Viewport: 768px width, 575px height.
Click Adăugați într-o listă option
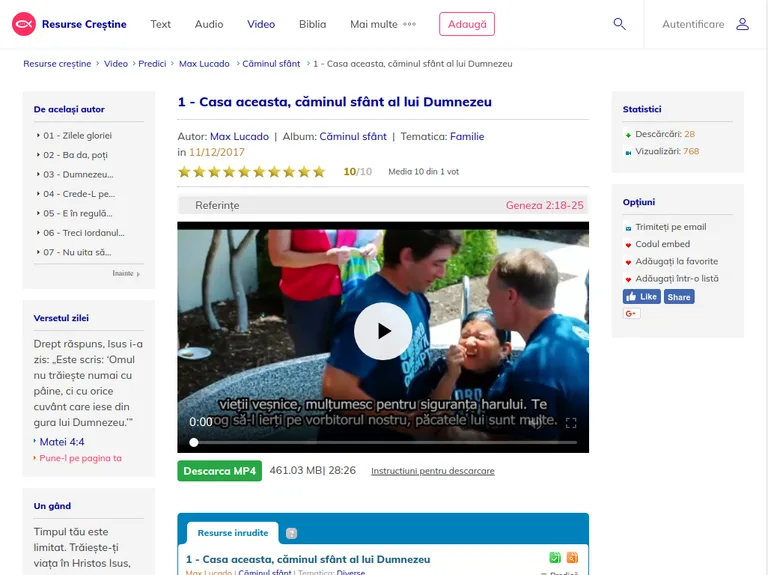677,278
